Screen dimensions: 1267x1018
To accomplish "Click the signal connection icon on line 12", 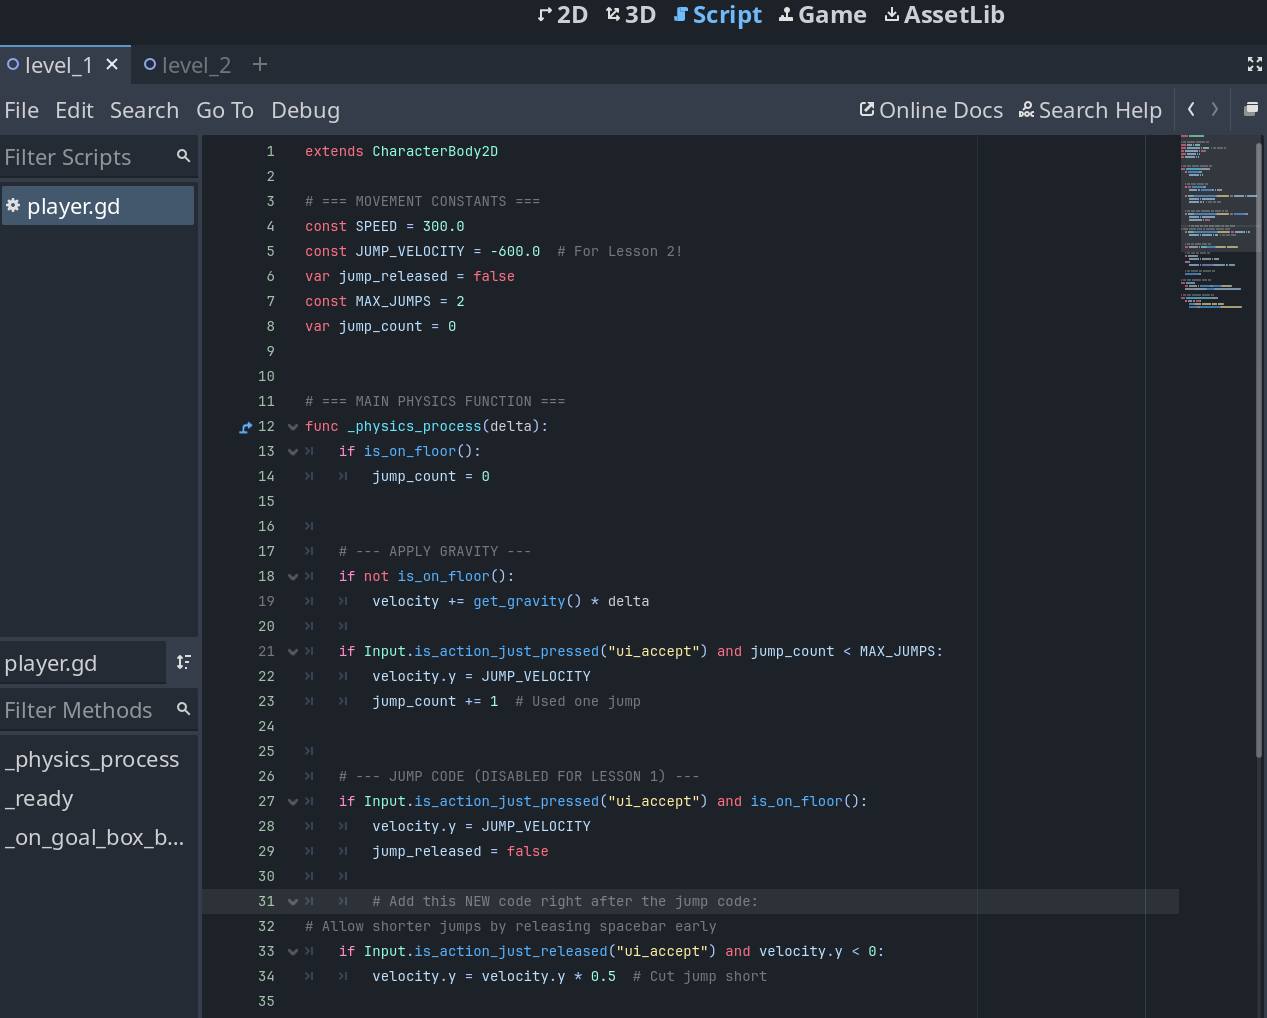I will coord(246,428).
